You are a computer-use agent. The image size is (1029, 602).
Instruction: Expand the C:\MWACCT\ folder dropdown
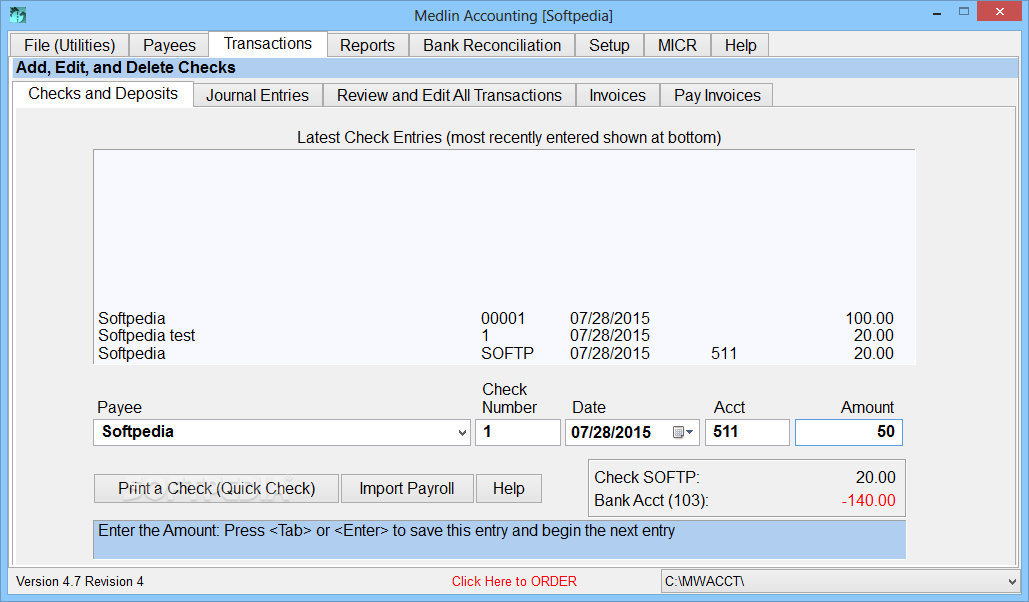pyautogui.click(x=1011, y=582)
